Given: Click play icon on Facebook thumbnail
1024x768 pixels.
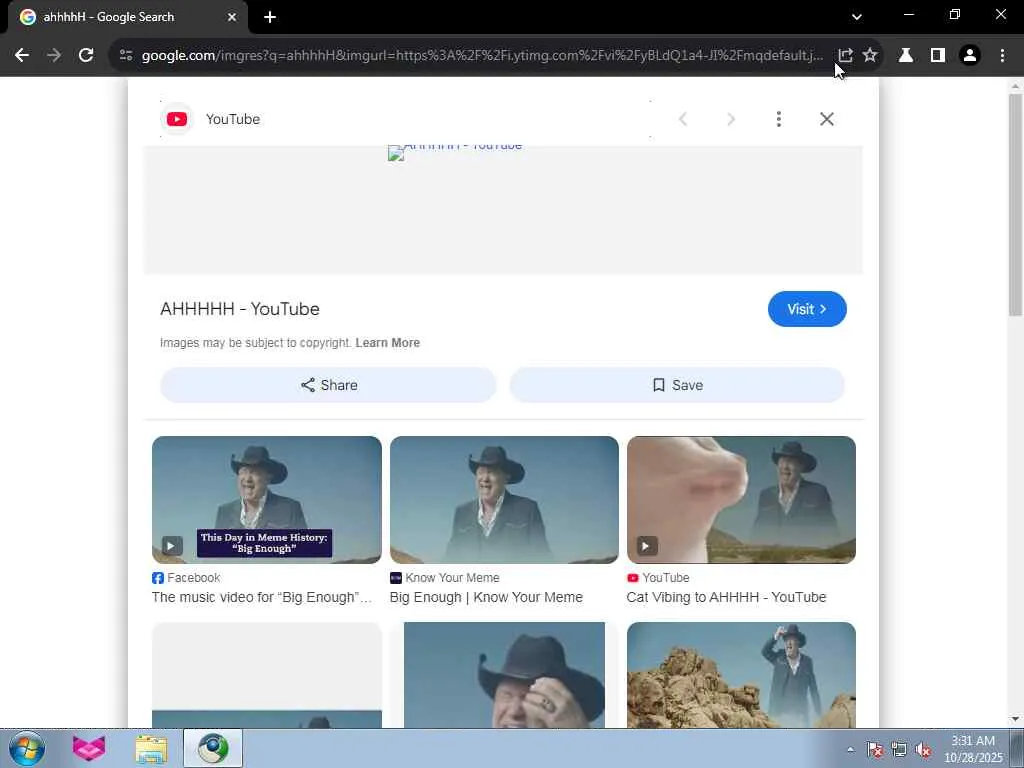Looking at the screenshot, I should click(x=172, y=545).
